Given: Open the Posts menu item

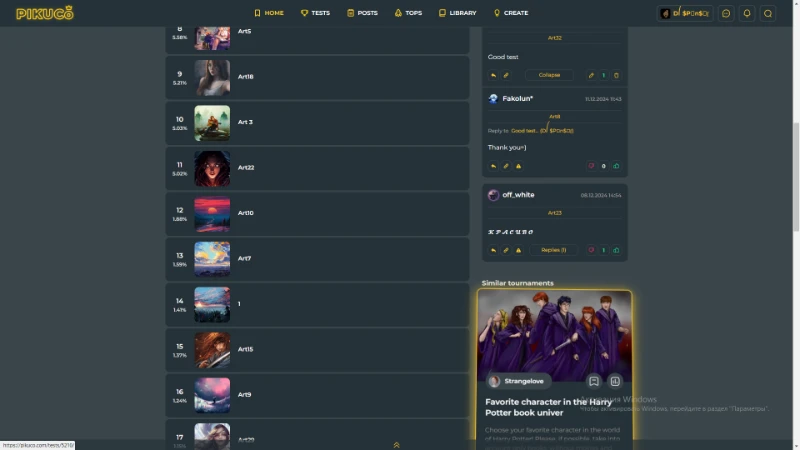Looking at the screenshot, I should (362, 13).
